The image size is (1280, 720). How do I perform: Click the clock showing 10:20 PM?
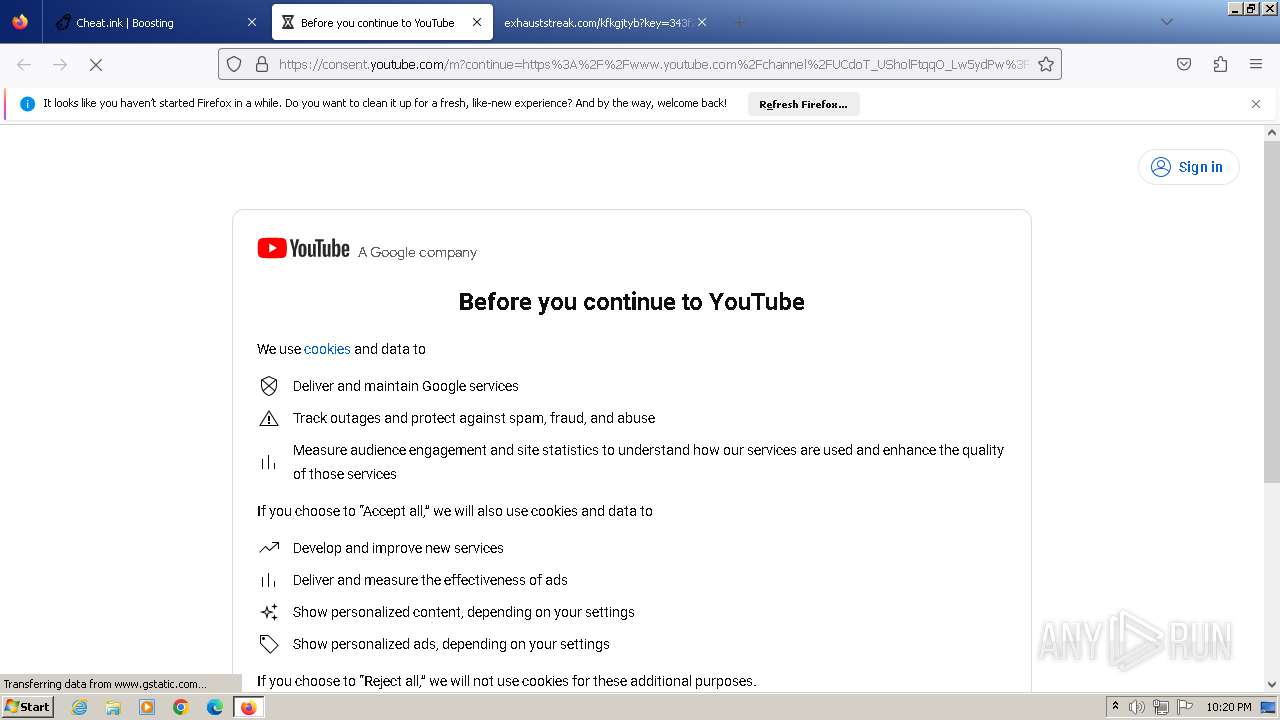[x=1229, y=707]
